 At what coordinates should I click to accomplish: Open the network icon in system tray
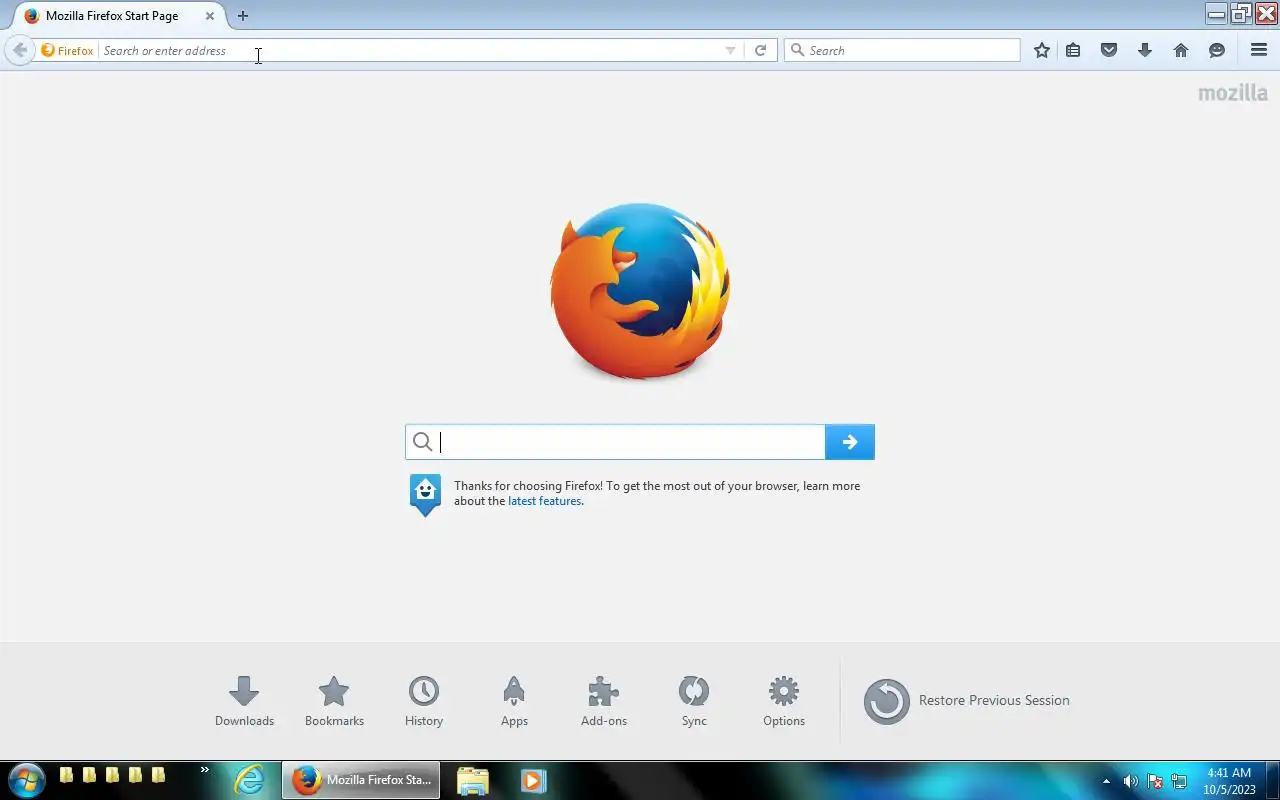[x=1179, y=781]
